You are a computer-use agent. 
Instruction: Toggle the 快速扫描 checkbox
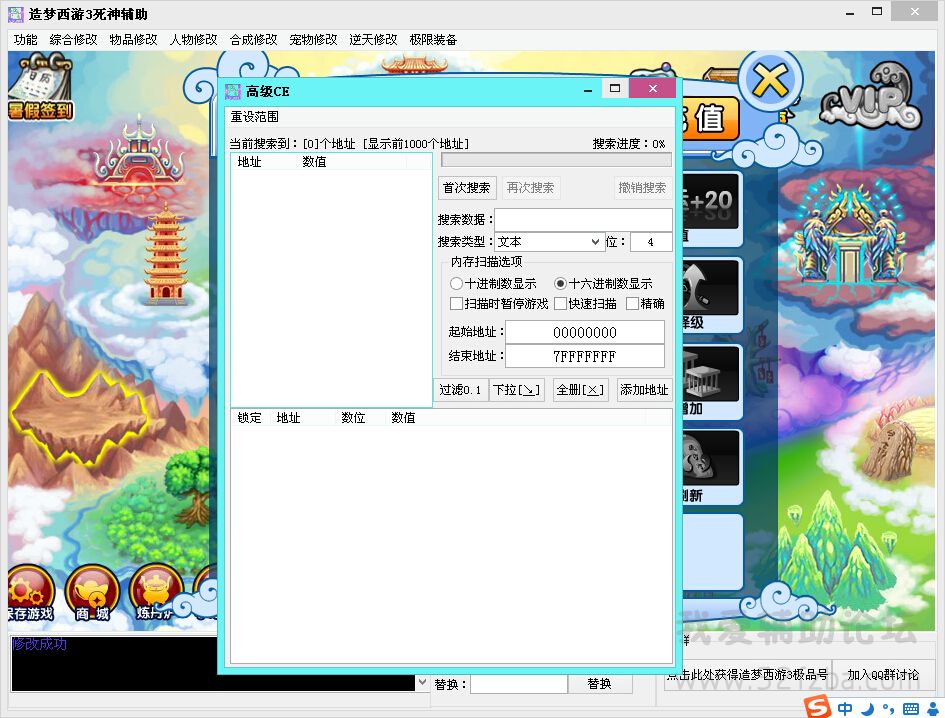click(x=561, y=304)
